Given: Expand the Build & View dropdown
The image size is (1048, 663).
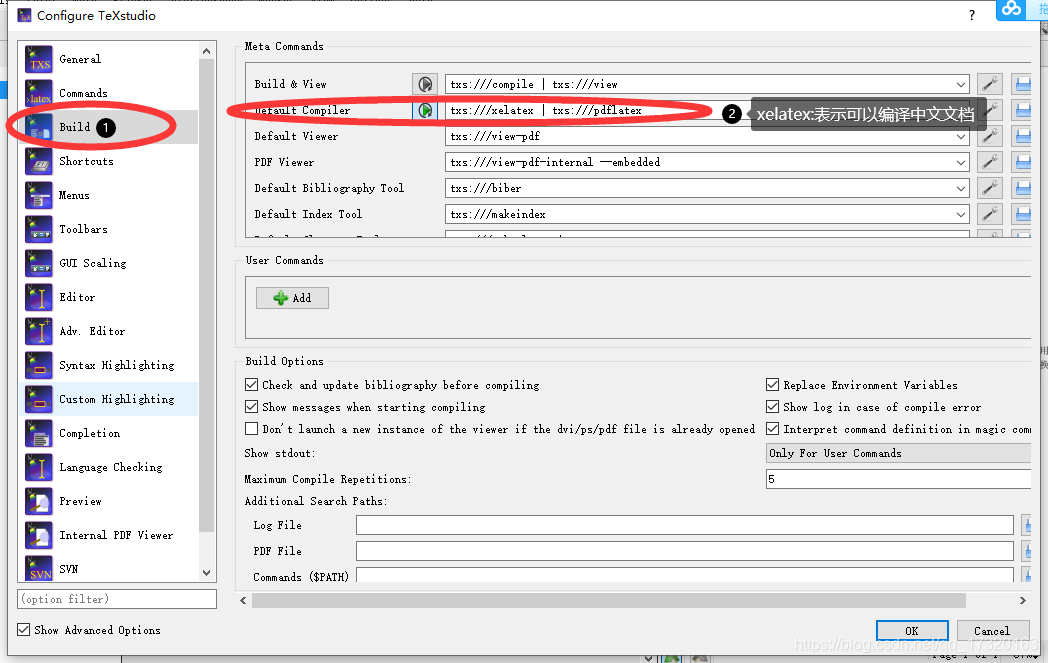Looking at the screenshot, I should (x=960, y=84).
